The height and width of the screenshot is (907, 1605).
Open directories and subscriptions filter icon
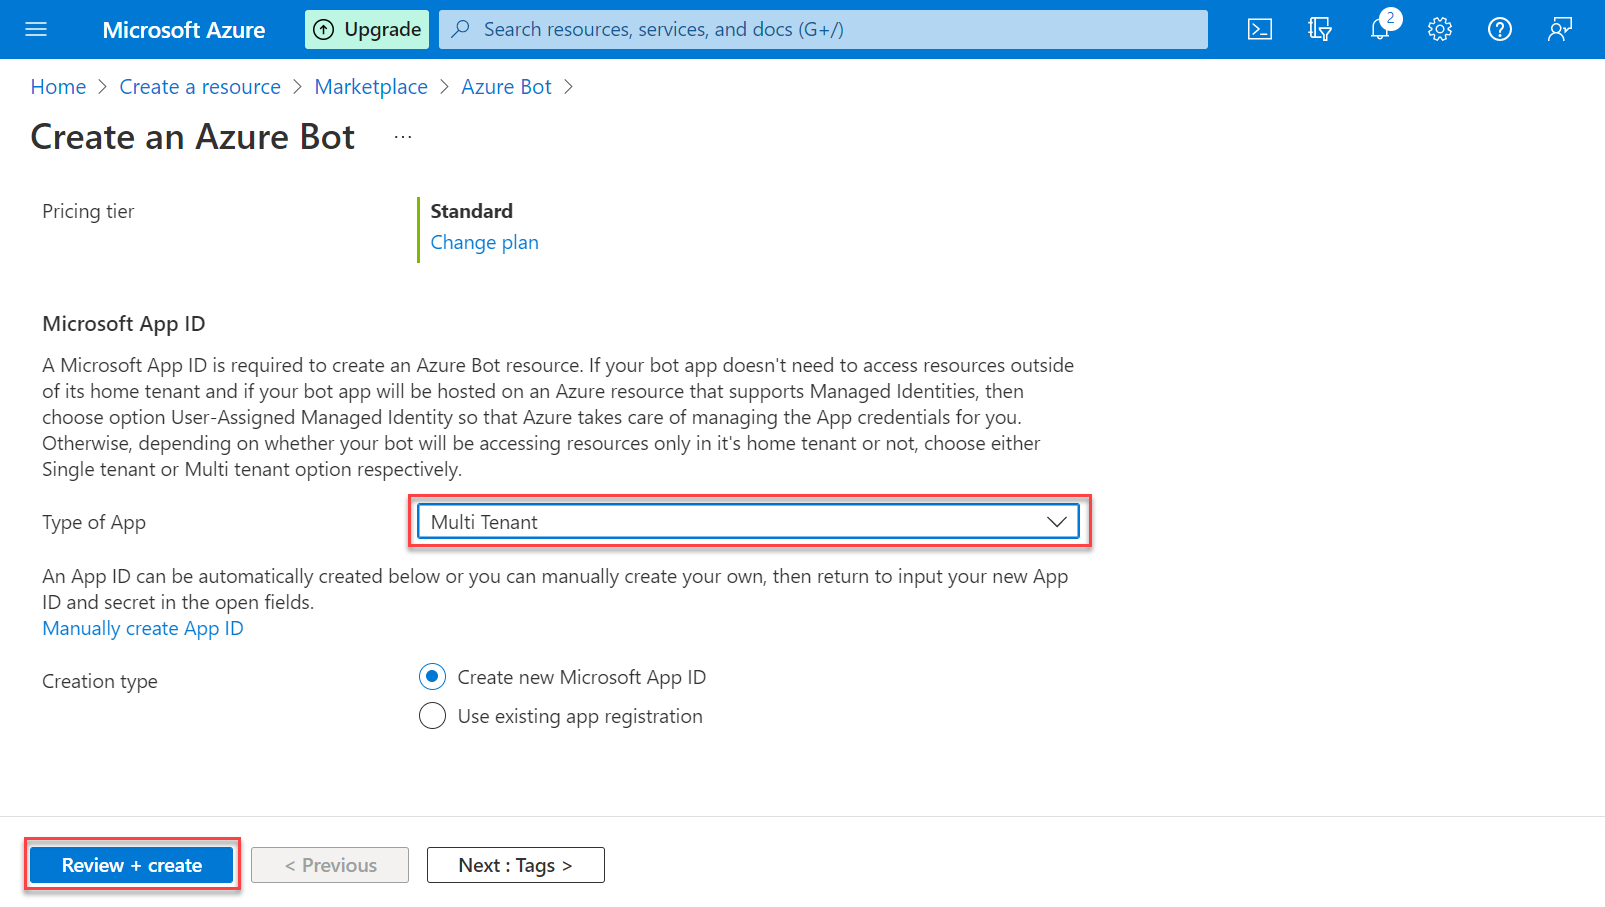(1320, 29)
